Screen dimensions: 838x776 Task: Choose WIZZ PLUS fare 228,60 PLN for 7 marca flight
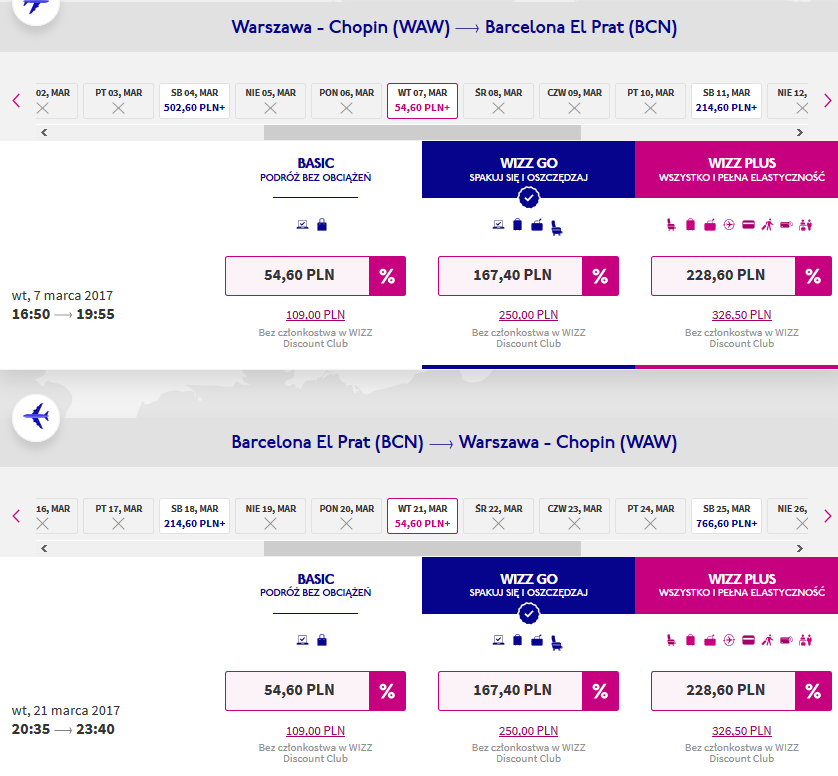741,276
